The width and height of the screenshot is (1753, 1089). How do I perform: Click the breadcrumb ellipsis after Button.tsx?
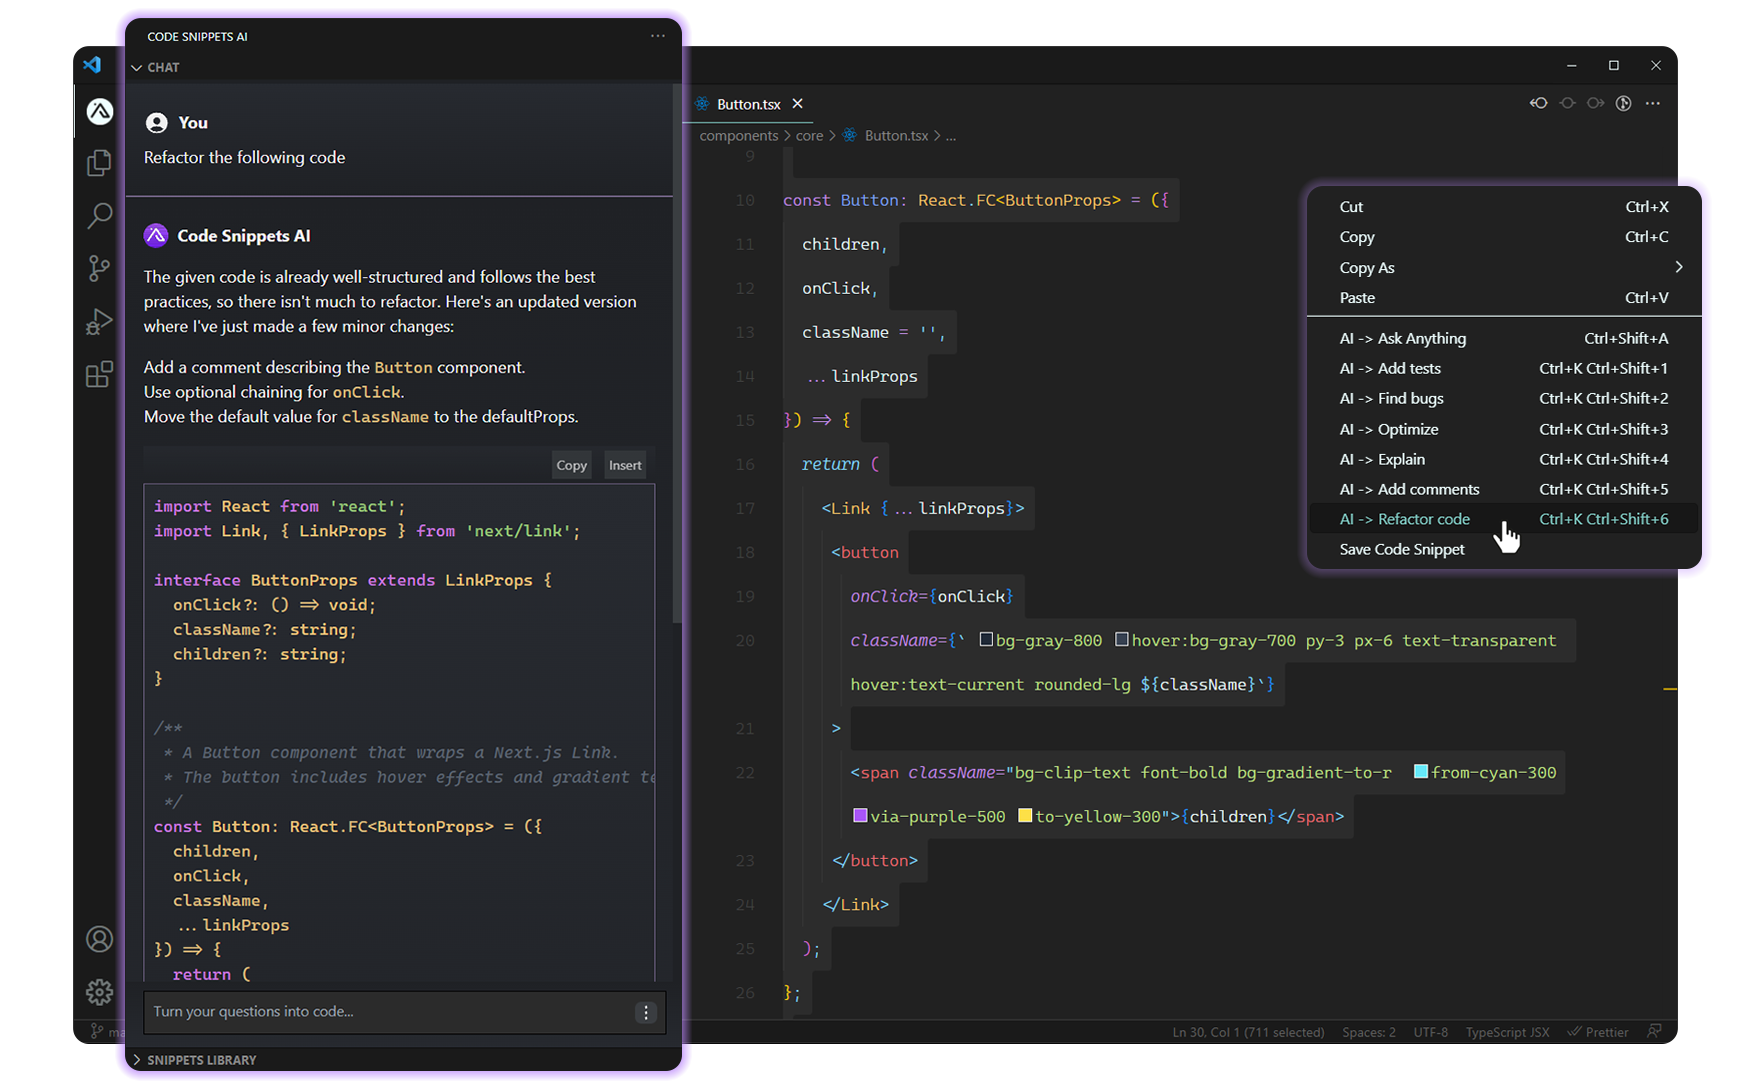(951, 136)
